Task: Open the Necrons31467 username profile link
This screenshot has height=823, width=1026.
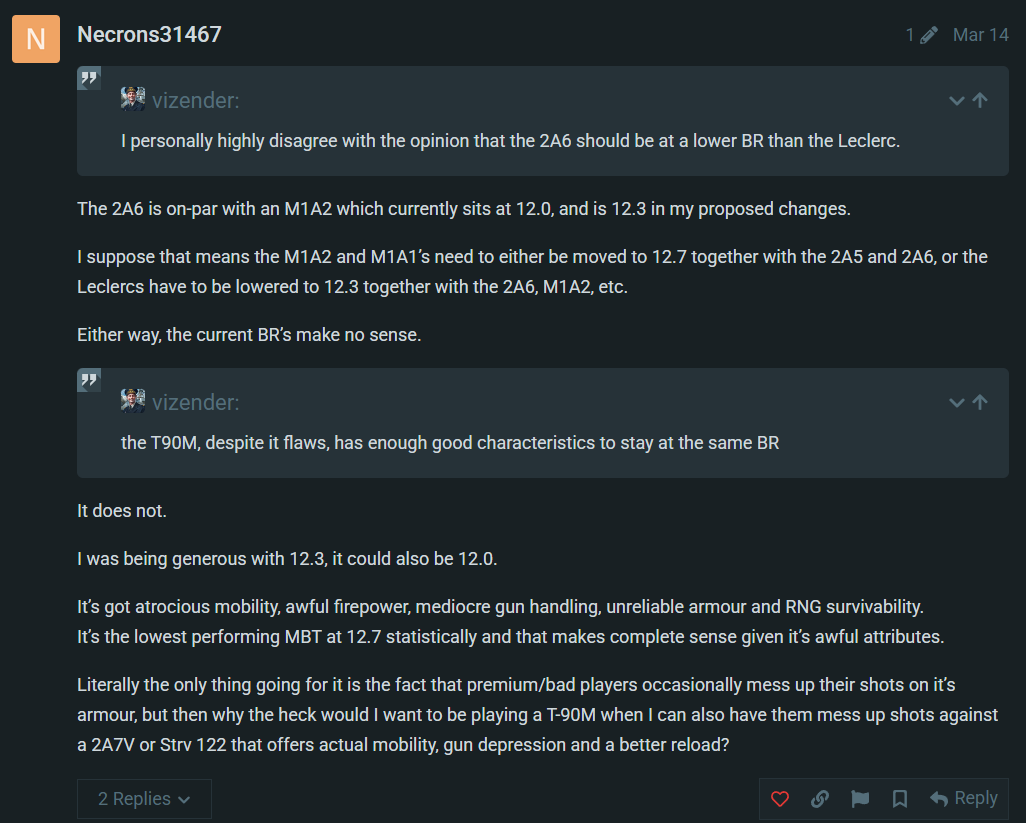Action: [x=149, y=34]
